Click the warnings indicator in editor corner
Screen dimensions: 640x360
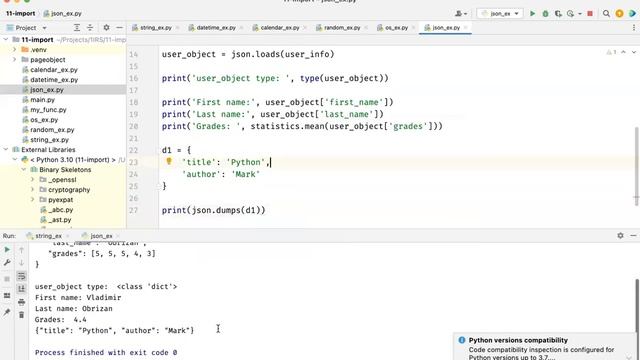click(611, 52)
